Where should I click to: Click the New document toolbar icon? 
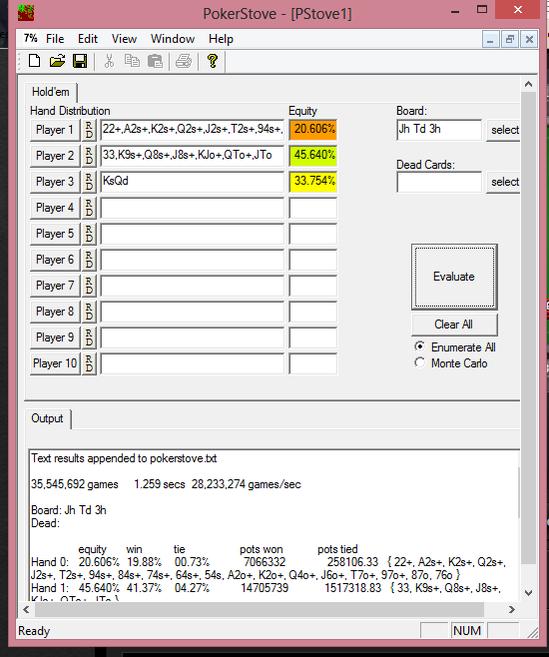point(34,61)
